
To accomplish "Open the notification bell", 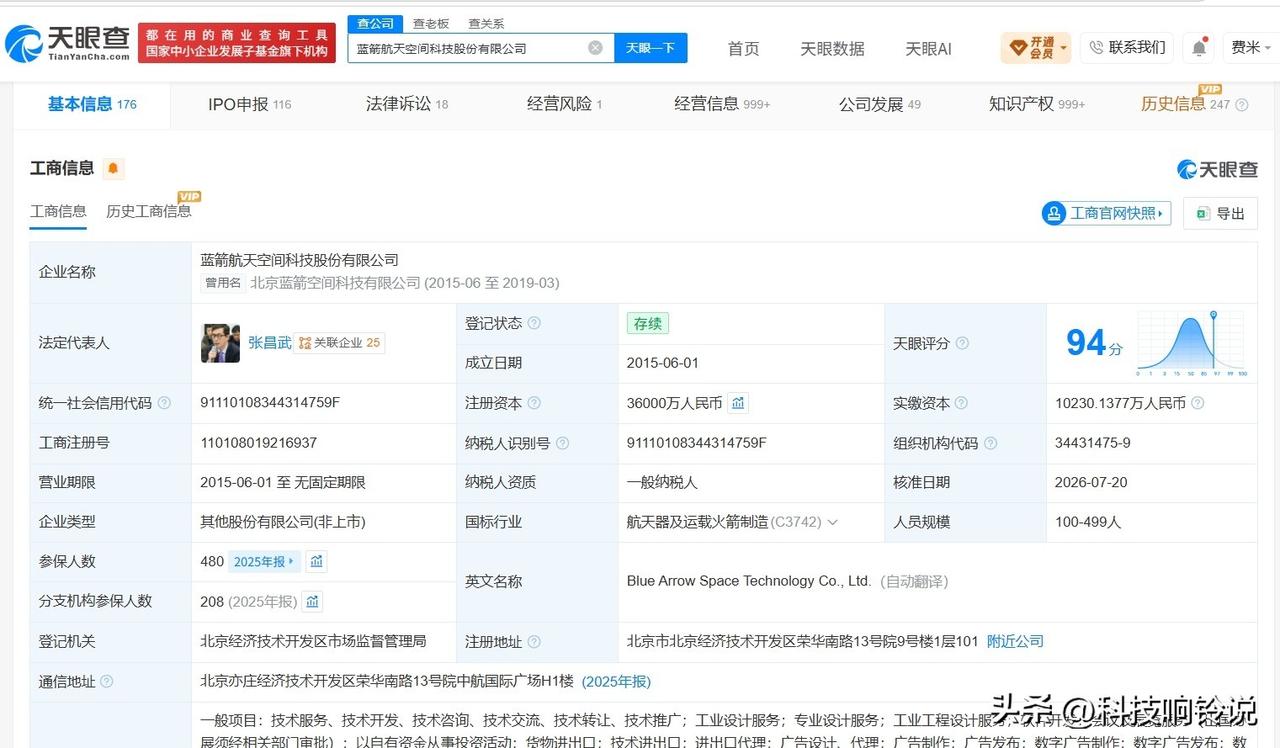I will click(x=1198, y=47).
